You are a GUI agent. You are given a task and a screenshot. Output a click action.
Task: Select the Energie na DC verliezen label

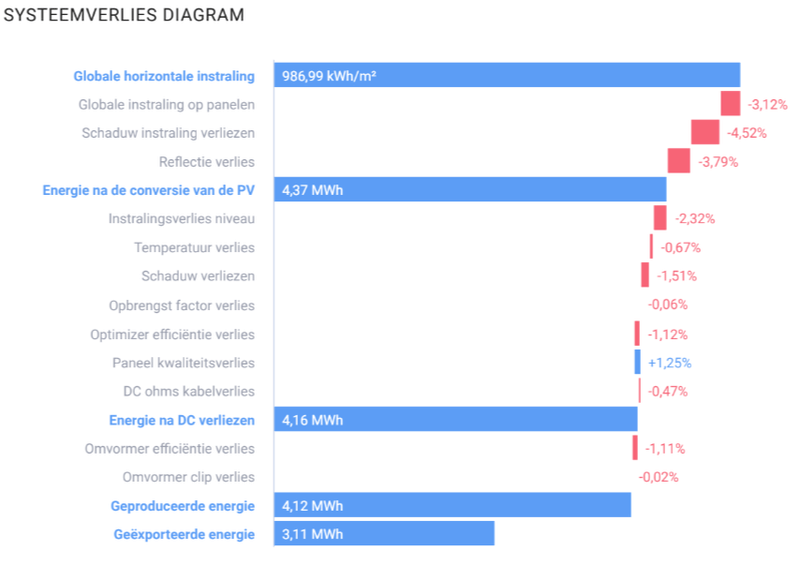point(181,420)
